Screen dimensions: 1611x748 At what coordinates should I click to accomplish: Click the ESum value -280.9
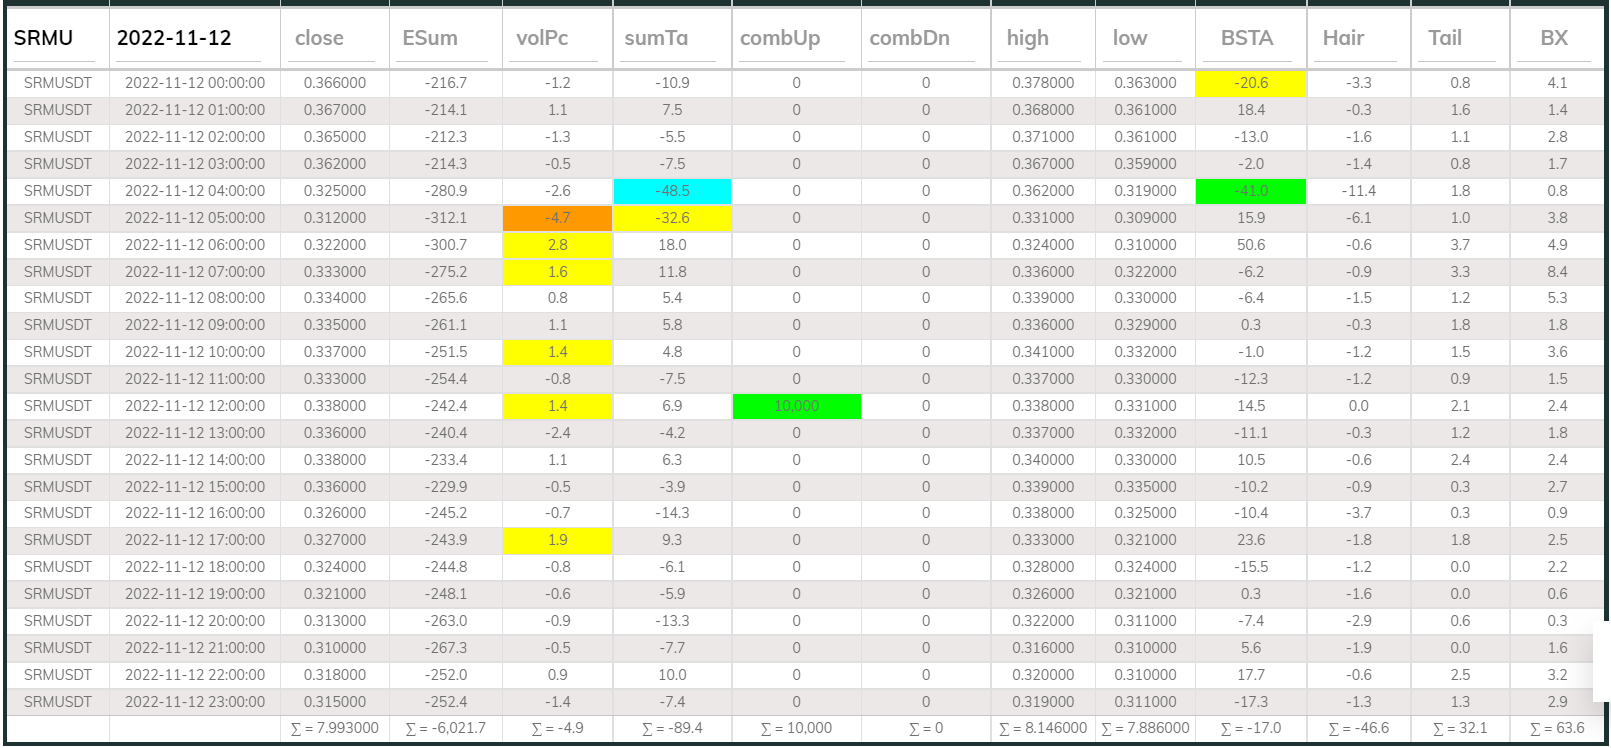[446, 191]
